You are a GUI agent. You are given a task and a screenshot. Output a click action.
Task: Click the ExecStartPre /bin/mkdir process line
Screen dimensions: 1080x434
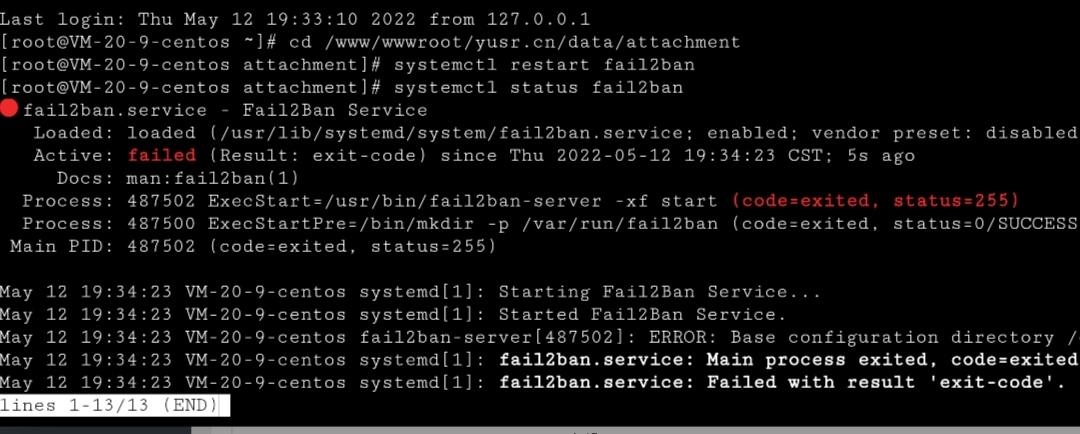click(x=550, y=223)
